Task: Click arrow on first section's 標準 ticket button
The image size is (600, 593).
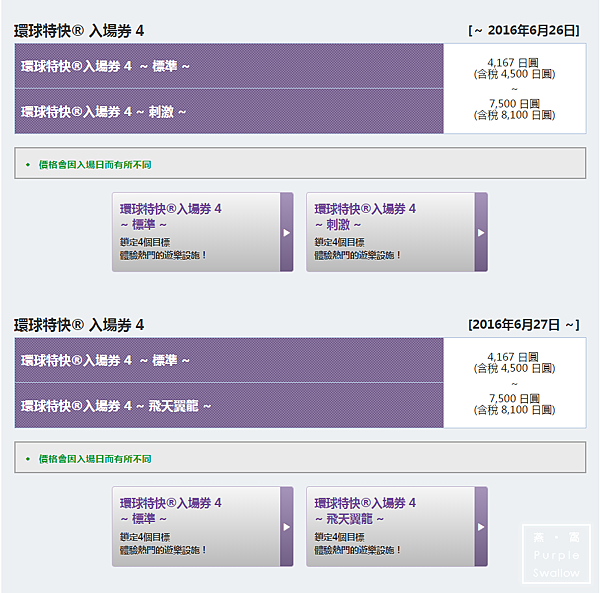Action: click(286, 232)
